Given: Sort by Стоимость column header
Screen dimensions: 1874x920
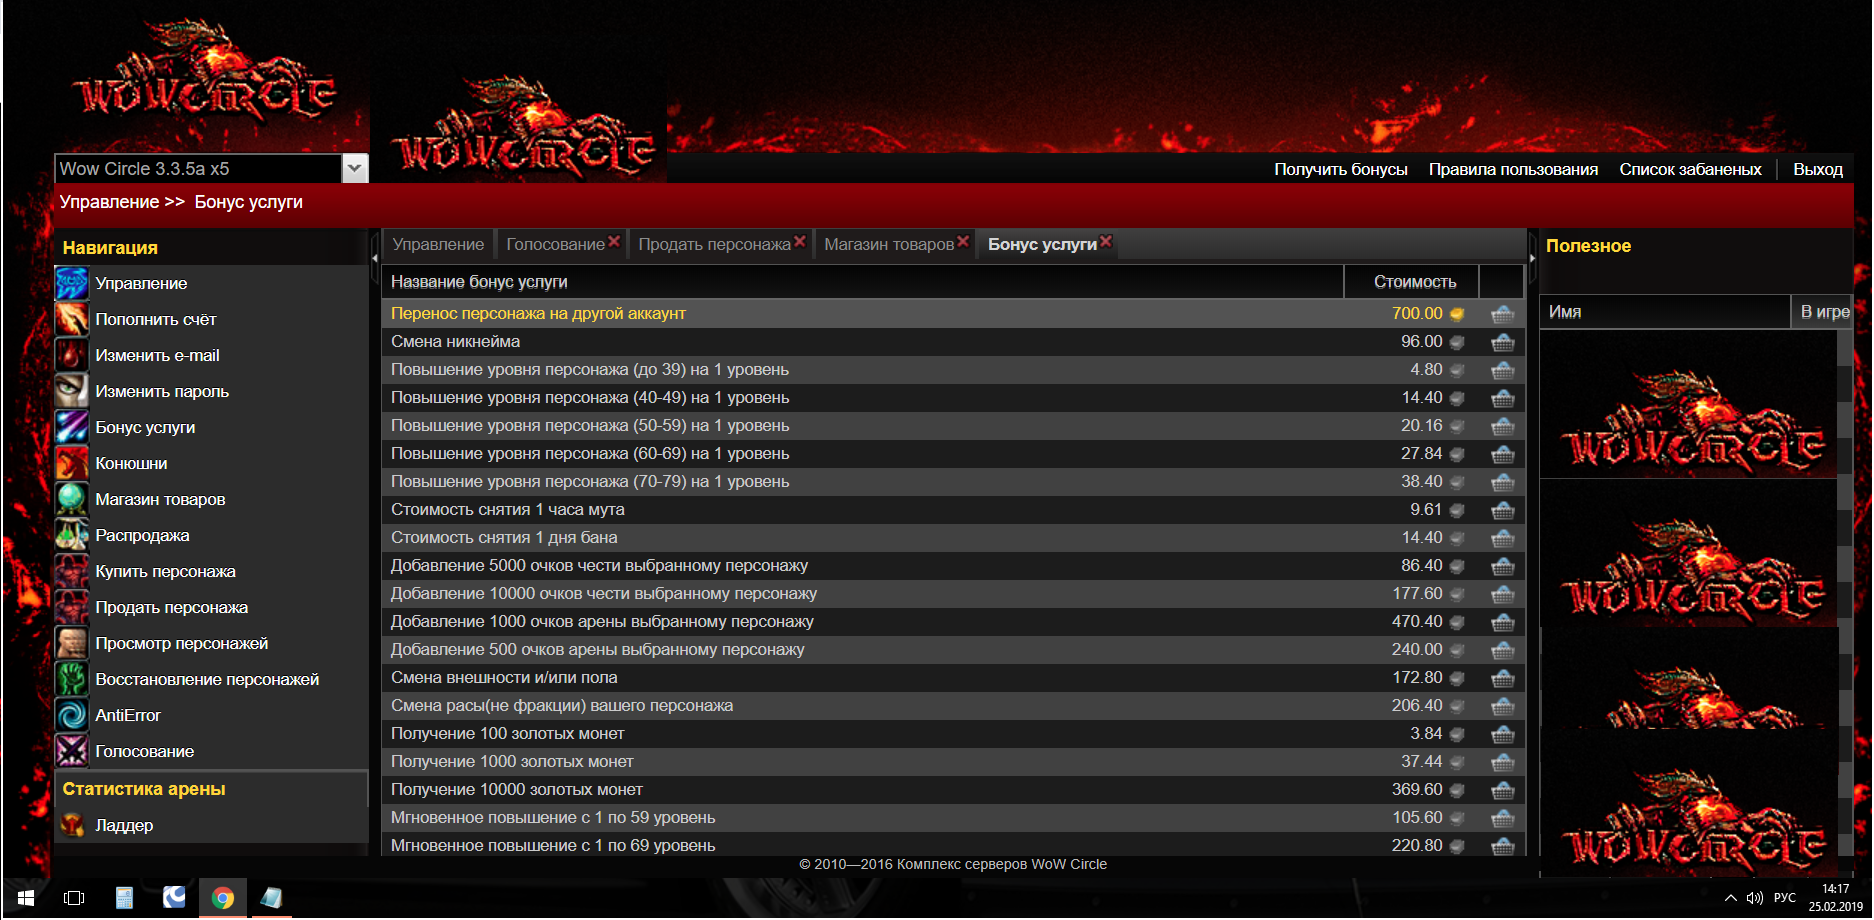Looking at the screenshot, I should coord(1411,282).
